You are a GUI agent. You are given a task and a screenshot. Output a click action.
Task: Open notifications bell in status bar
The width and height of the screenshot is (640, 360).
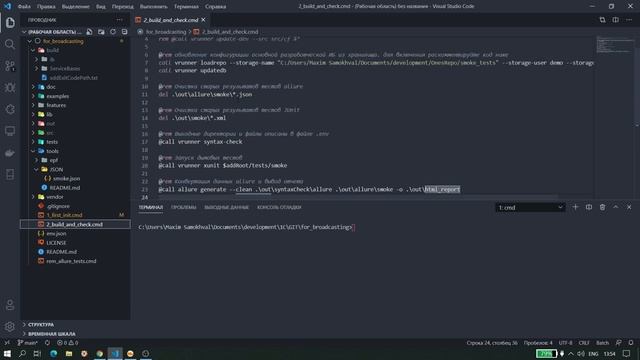tap(631, 343)
